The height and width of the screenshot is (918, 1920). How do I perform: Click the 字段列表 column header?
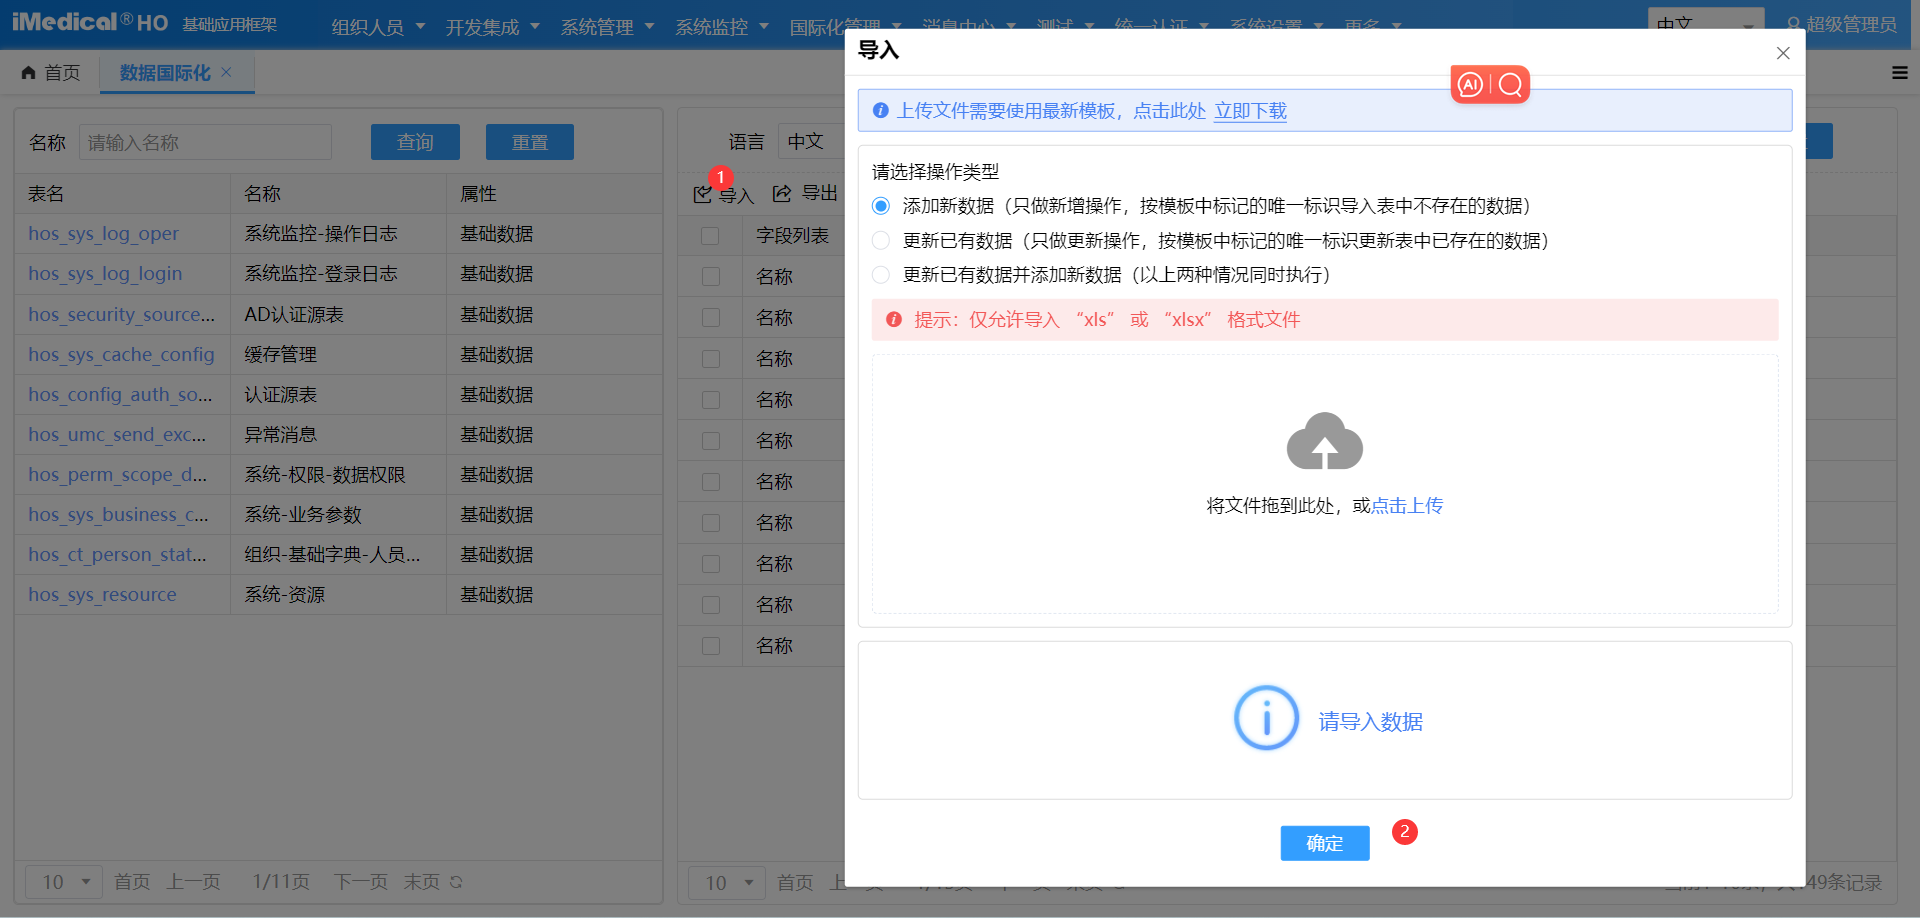(x=792, y=236)
